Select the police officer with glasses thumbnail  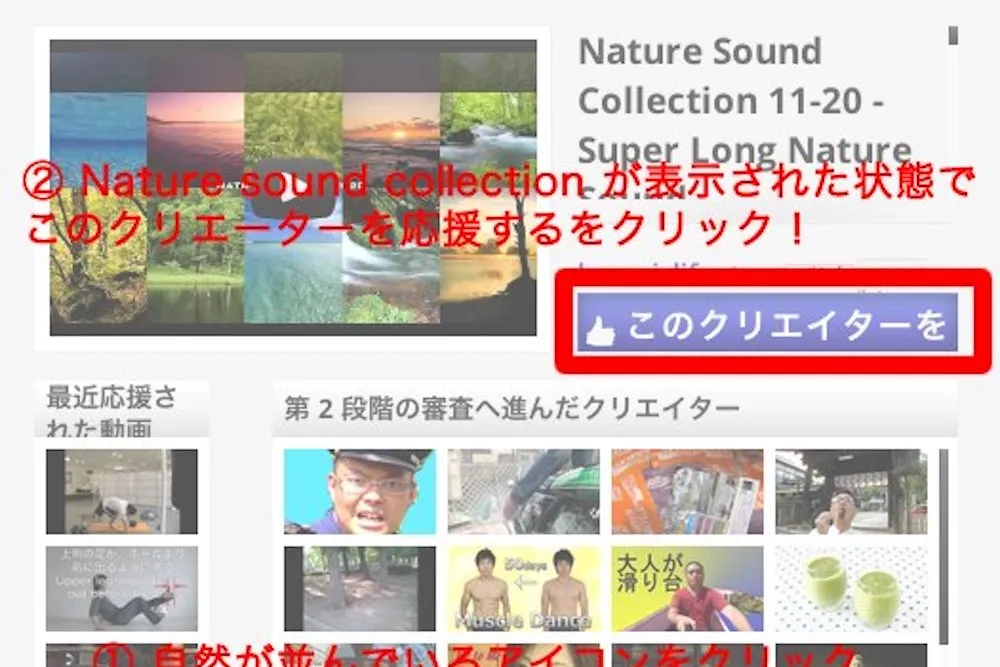[359, 491]
